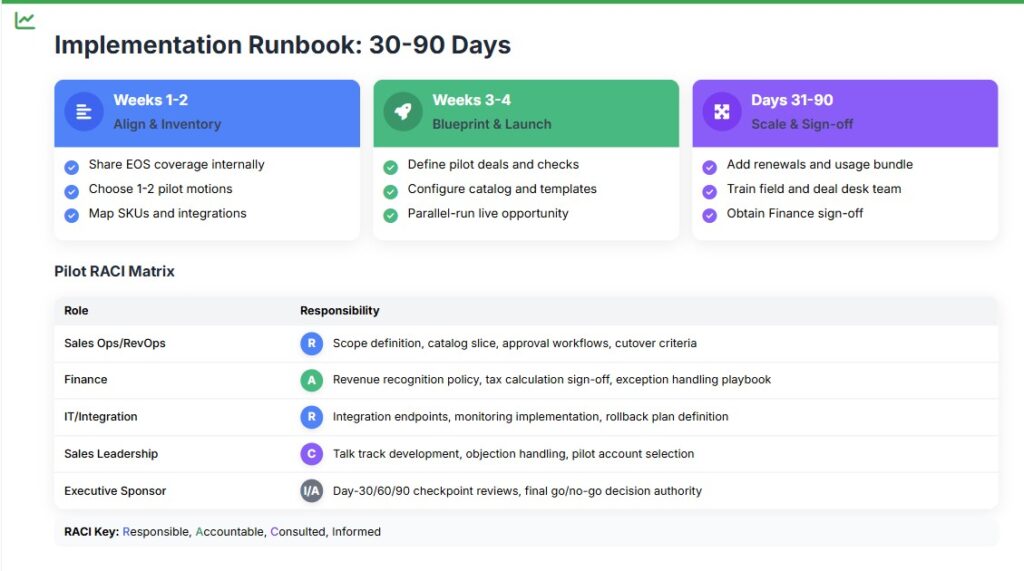The height and width of the screenshot is (571, 1024).
Task: Click the R badge for Sales Ops/RevOps
Action: 312,343
